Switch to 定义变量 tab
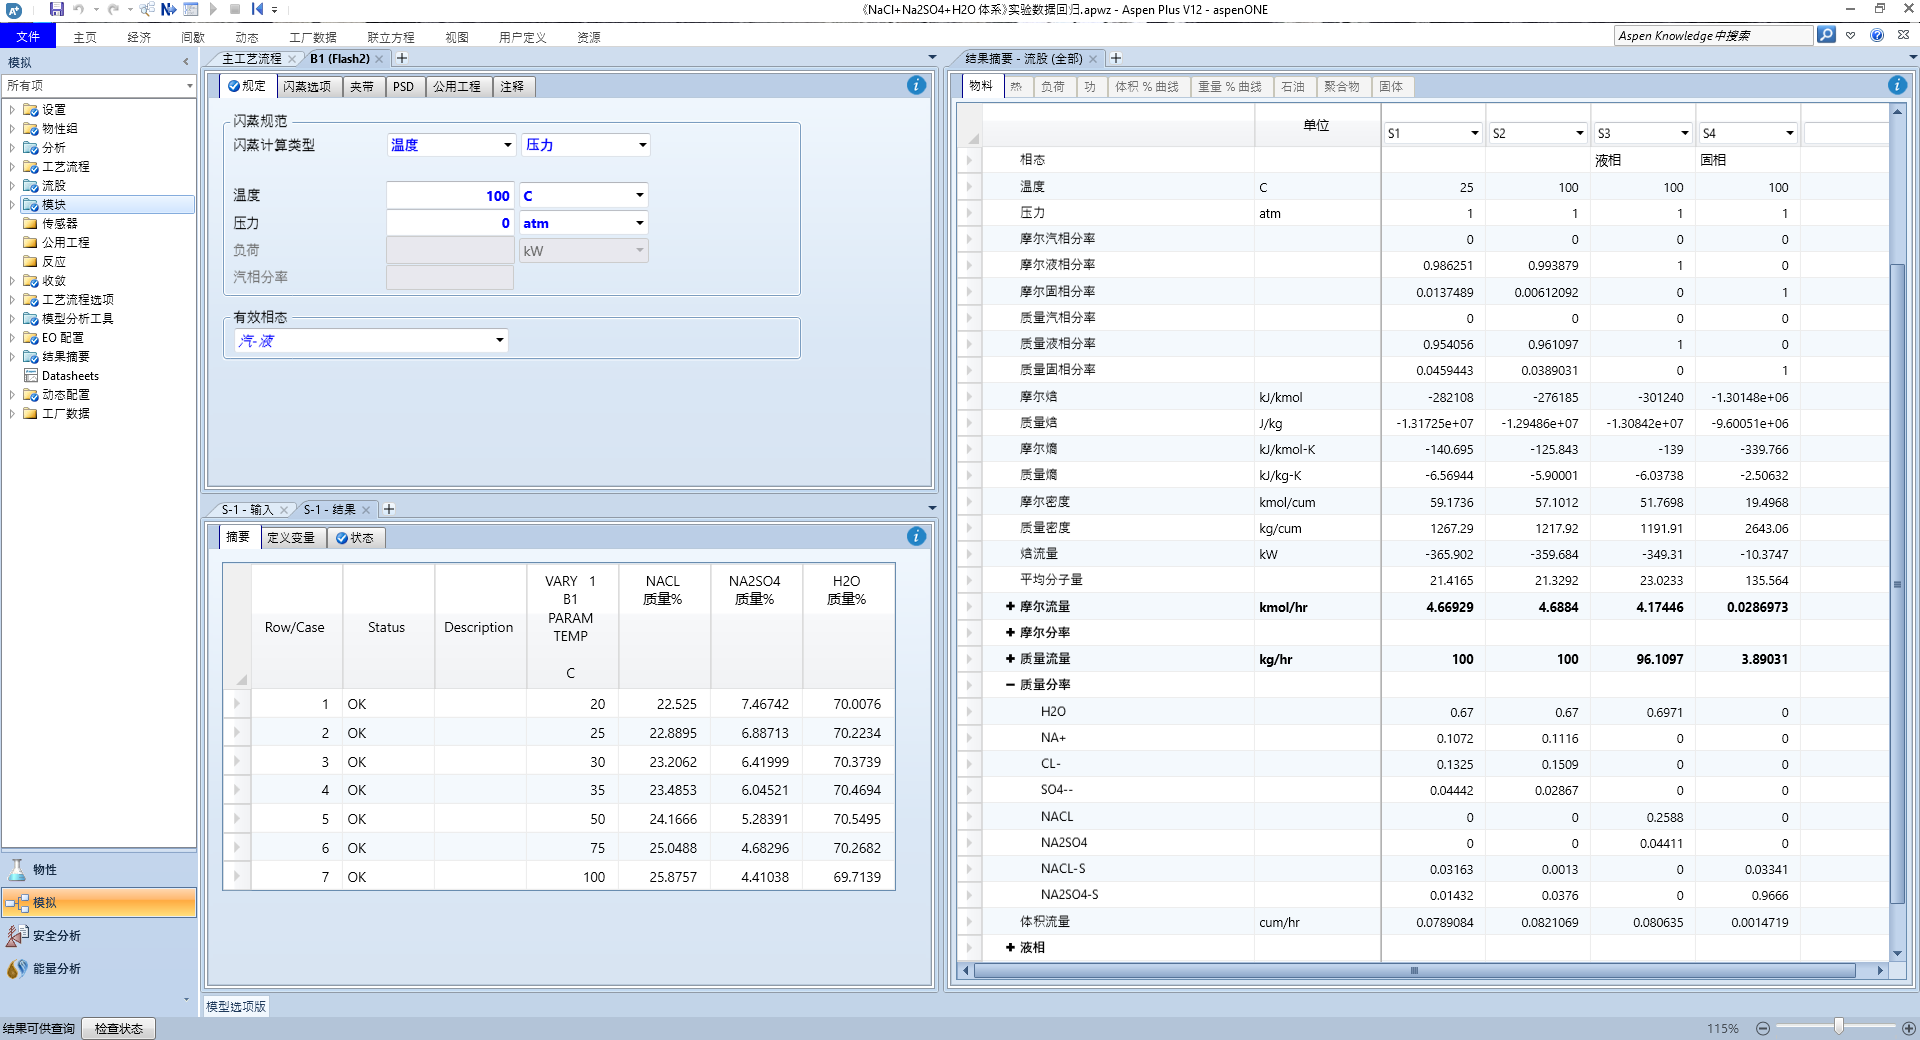The image size is (1920, 1040). (291, 538)
